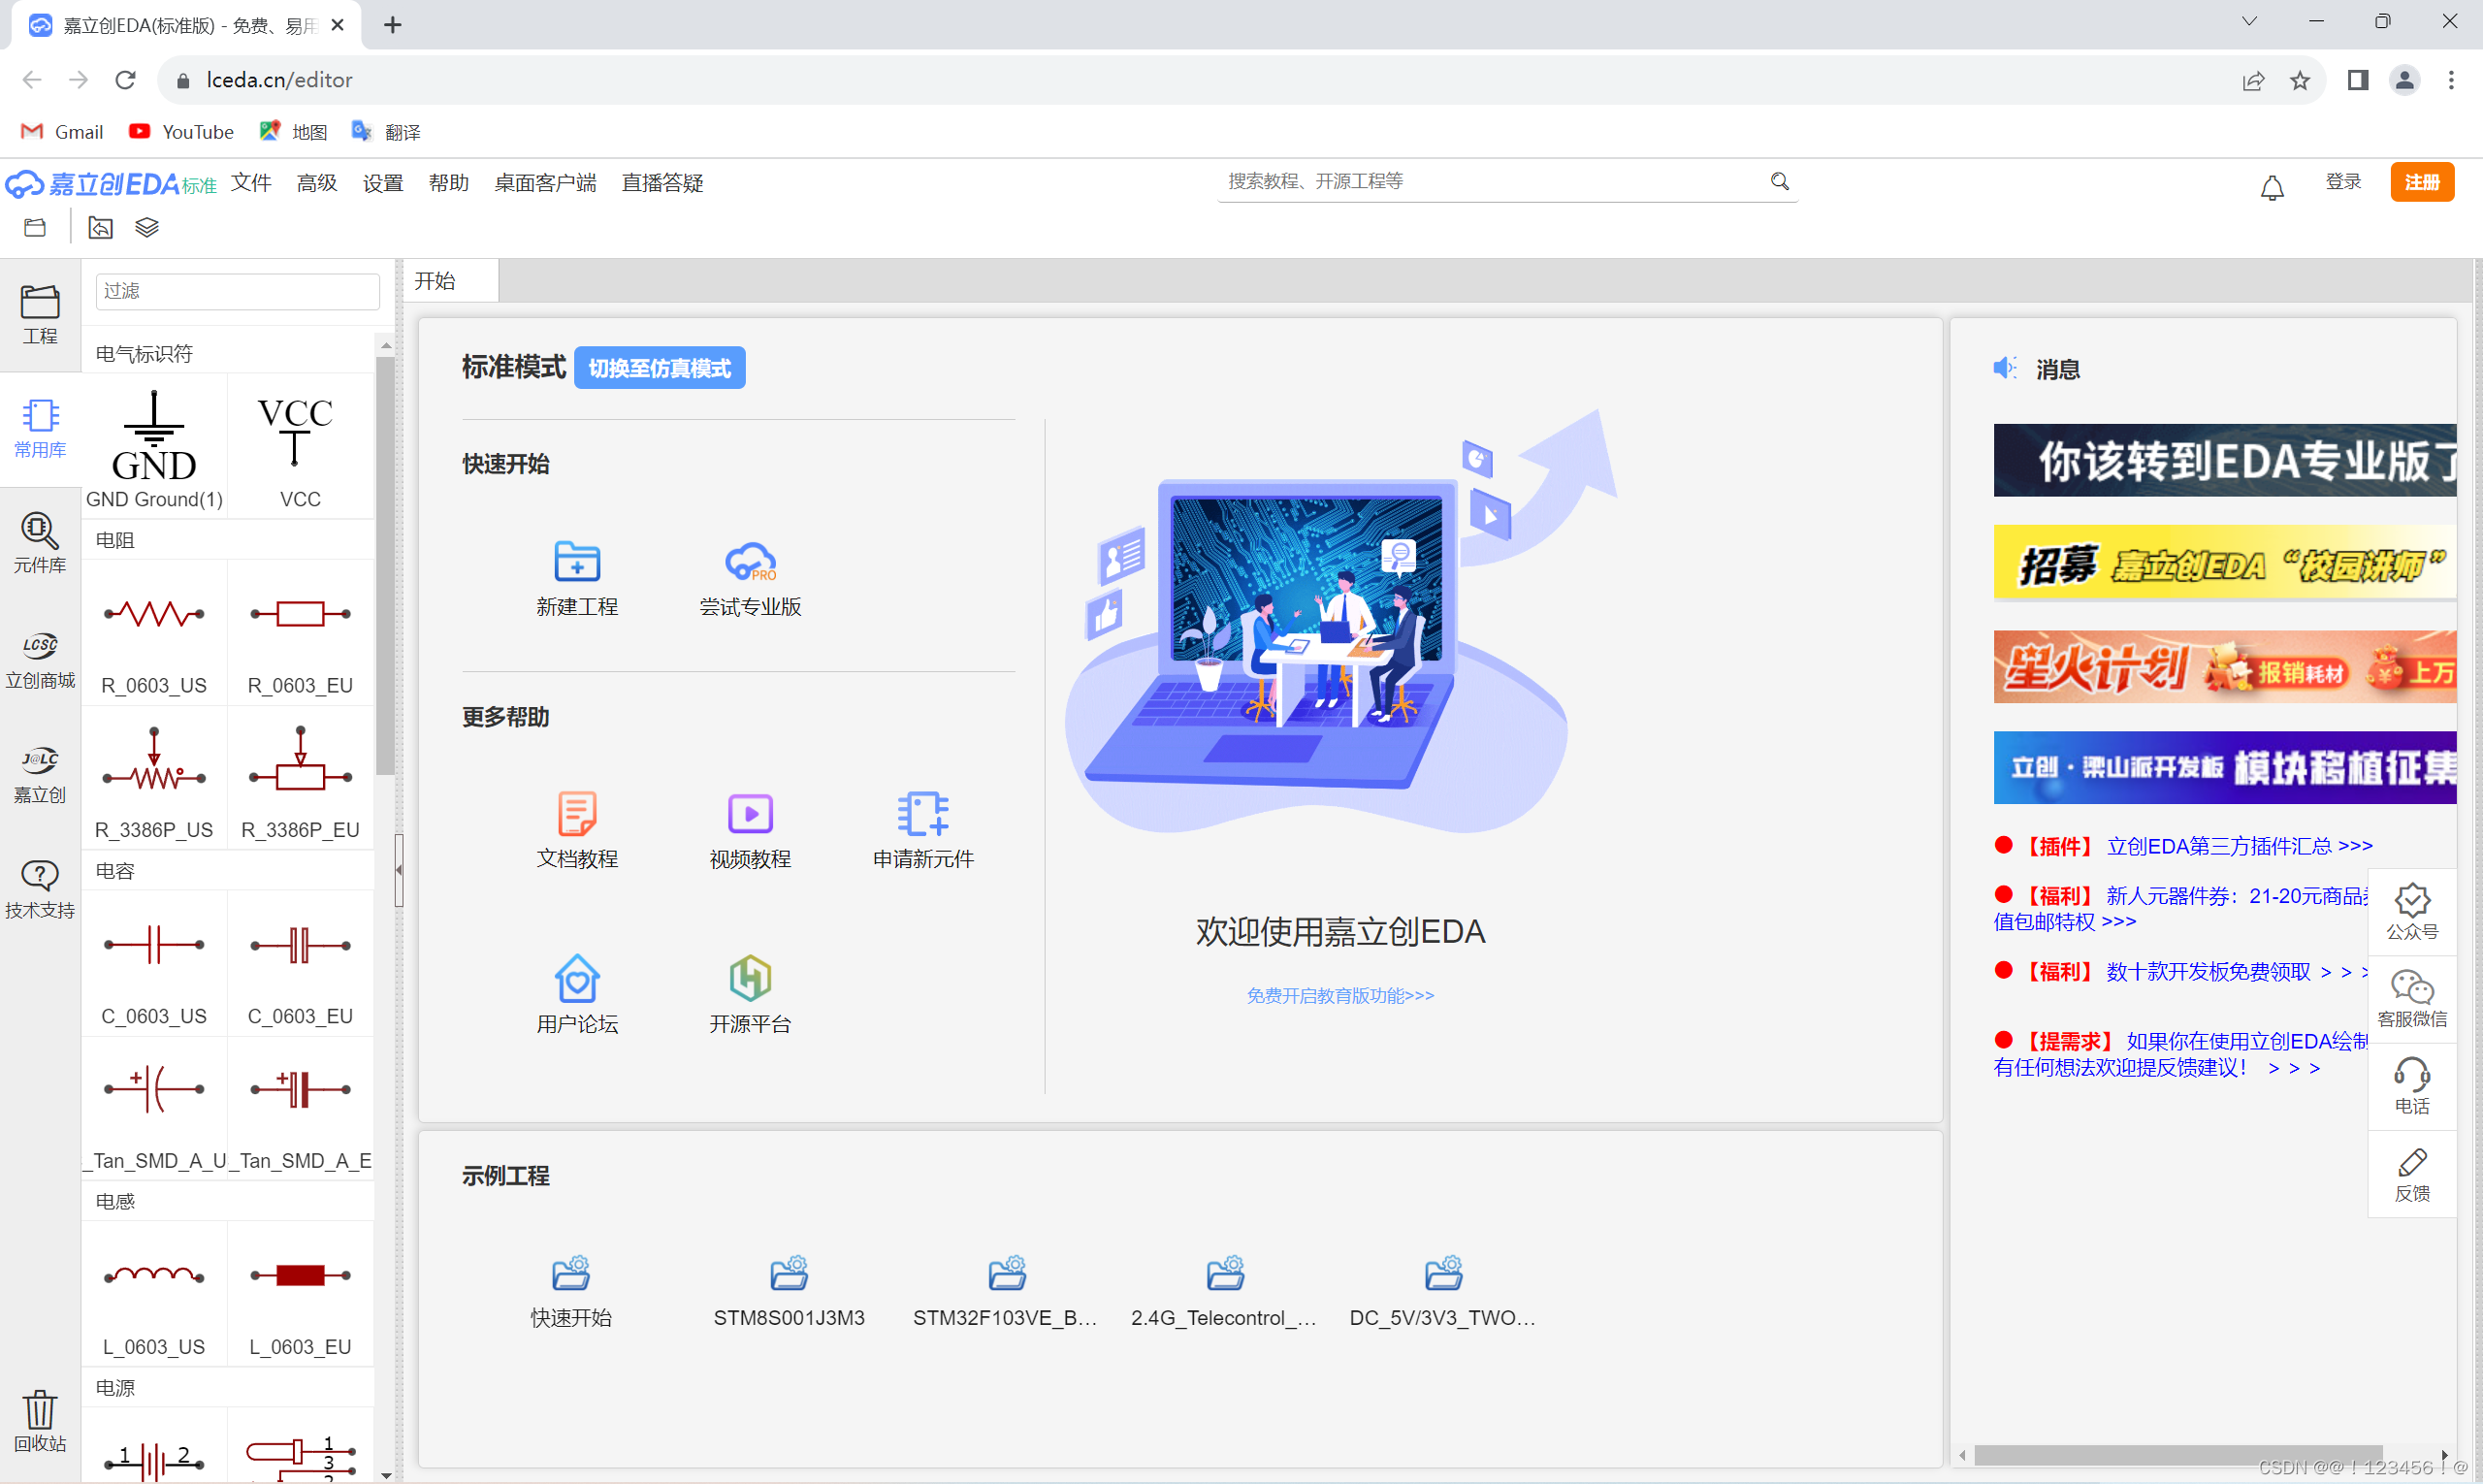Click the orange 注册 register button

[2421, 182]
